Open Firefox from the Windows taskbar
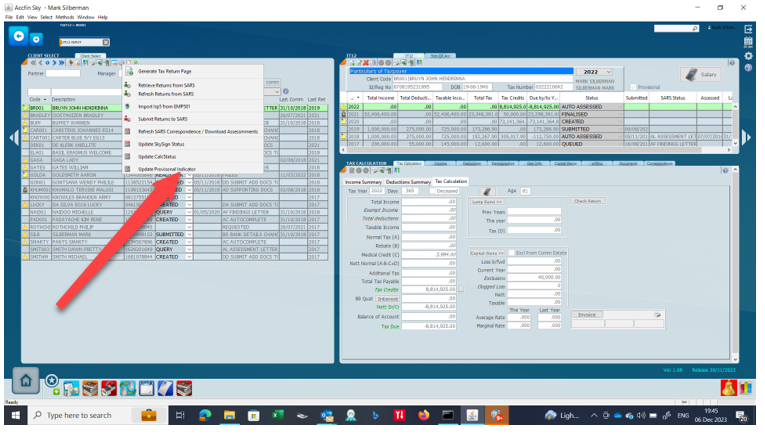 pos(423,415)
